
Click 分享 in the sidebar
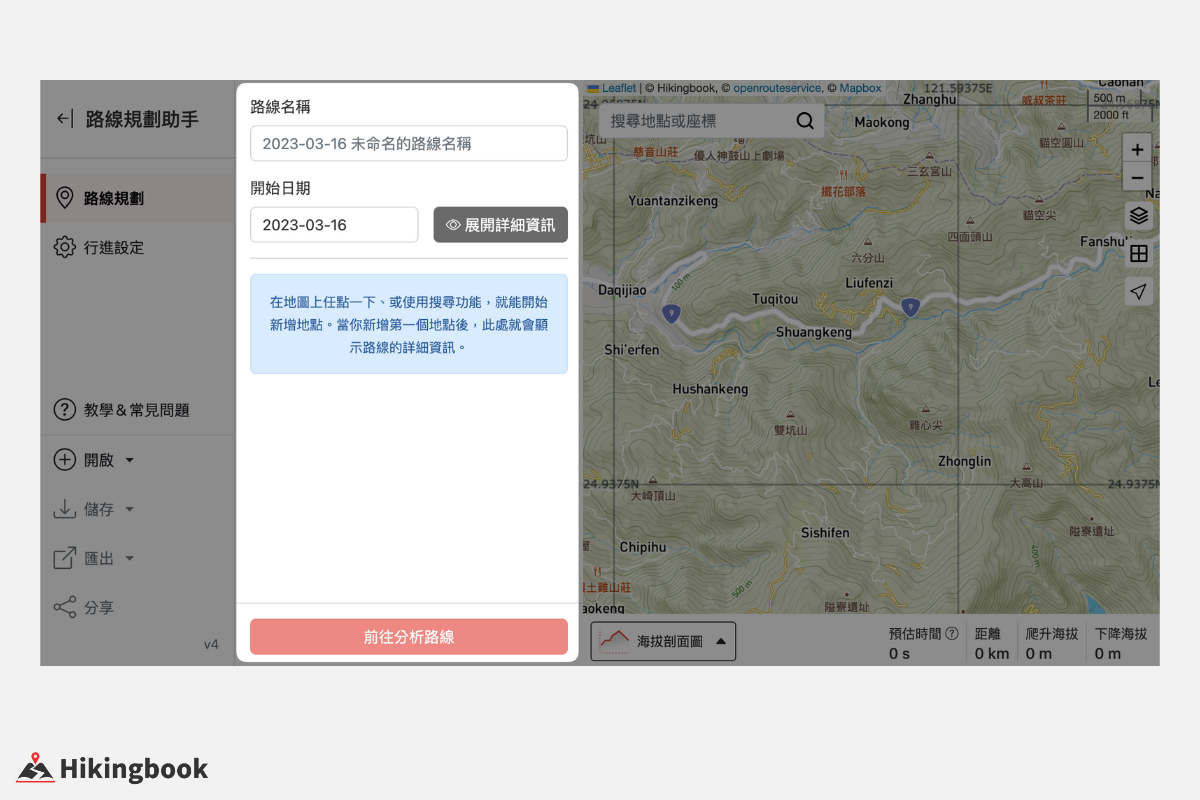99,607
